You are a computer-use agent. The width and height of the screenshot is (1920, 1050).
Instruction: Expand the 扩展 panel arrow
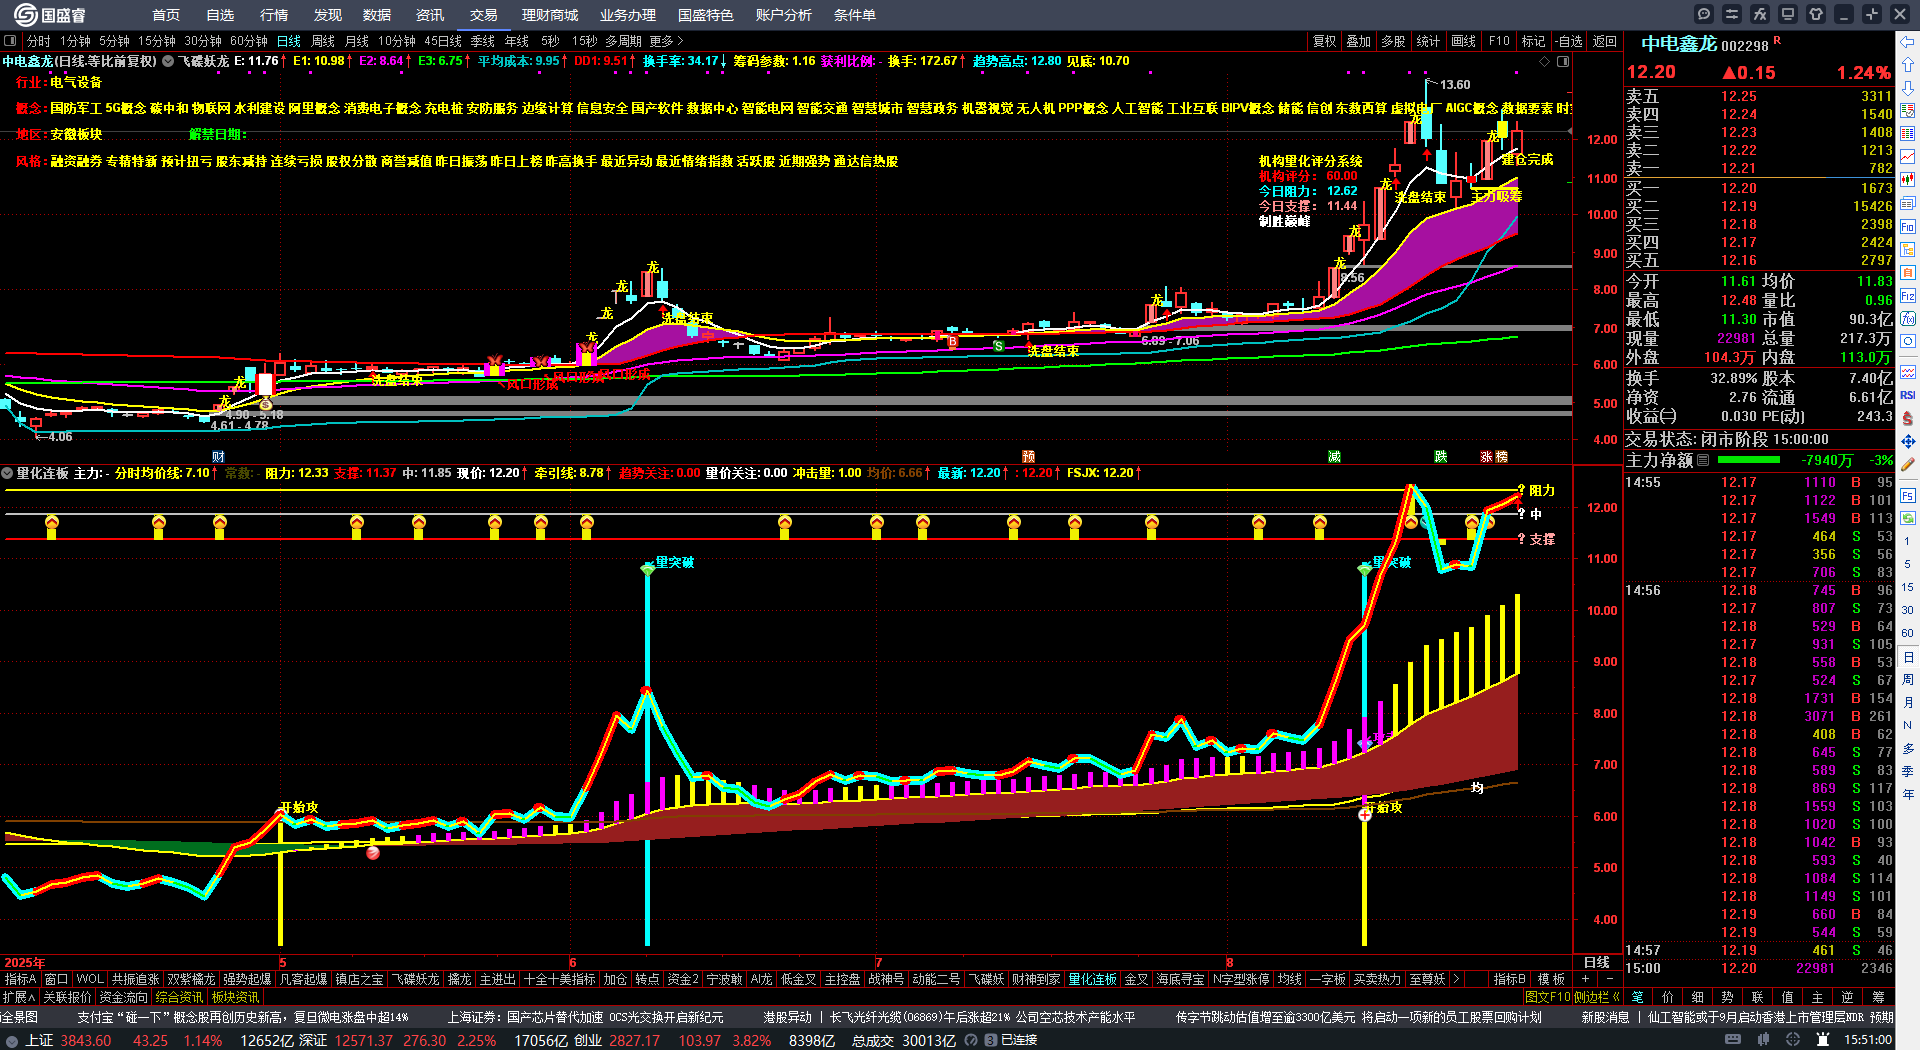pyautogui.click(x=19, y=997)
